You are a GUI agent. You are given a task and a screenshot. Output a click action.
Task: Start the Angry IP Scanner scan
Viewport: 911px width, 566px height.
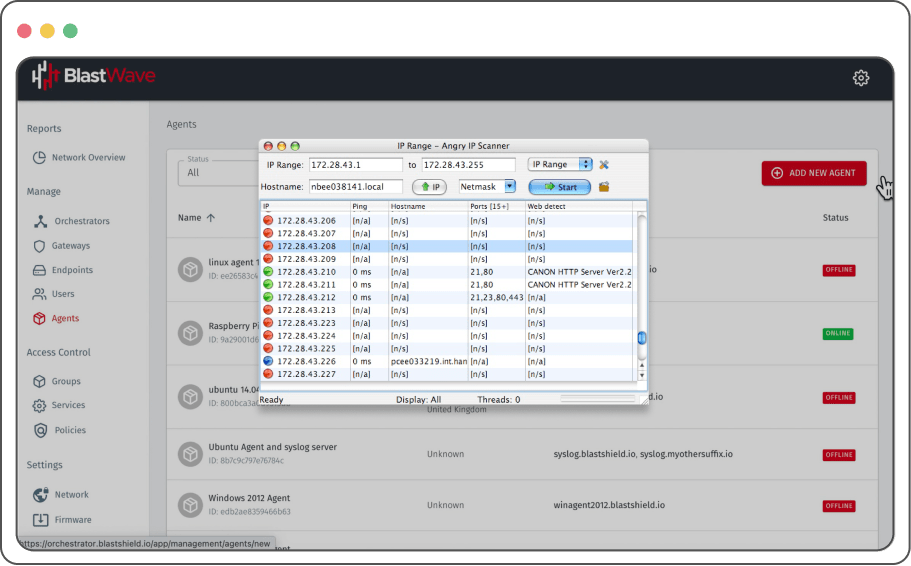(559, 187)
